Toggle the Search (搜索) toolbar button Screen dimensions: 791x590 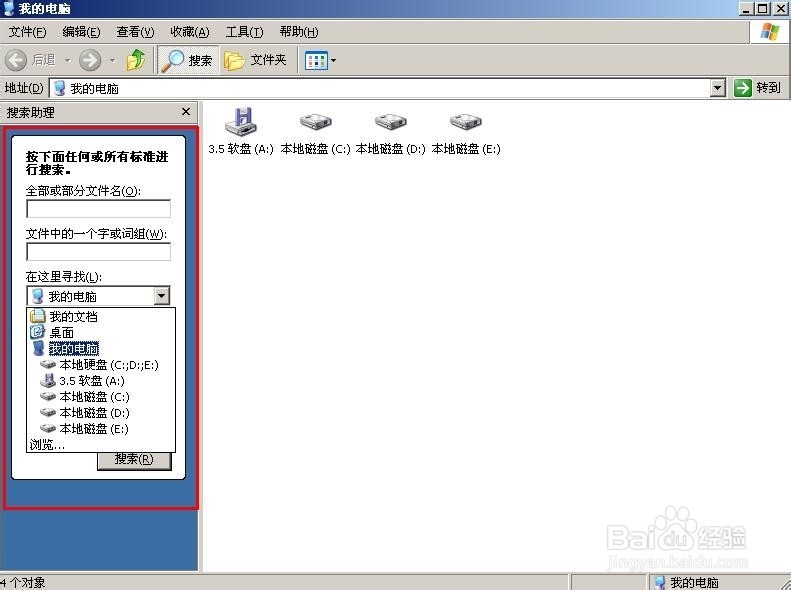(188, 60)
